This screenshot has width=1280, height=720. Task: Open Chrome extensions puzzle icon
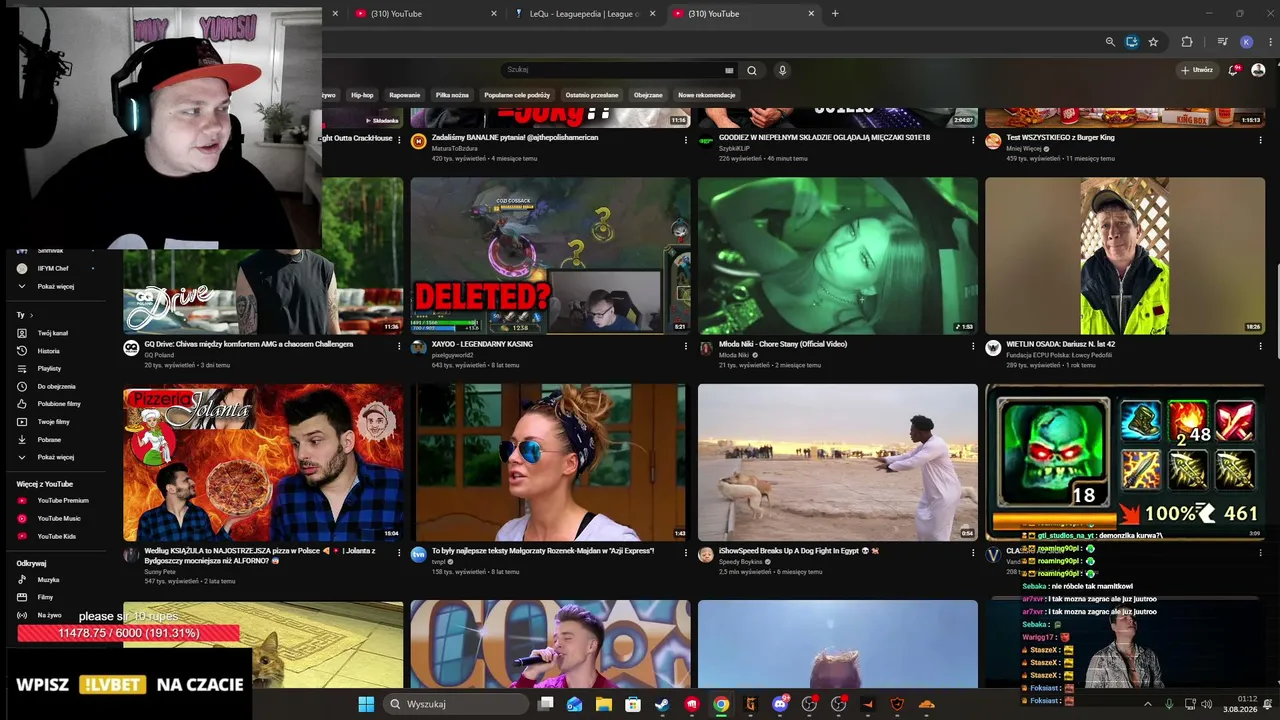click(x=1187, y=42)
